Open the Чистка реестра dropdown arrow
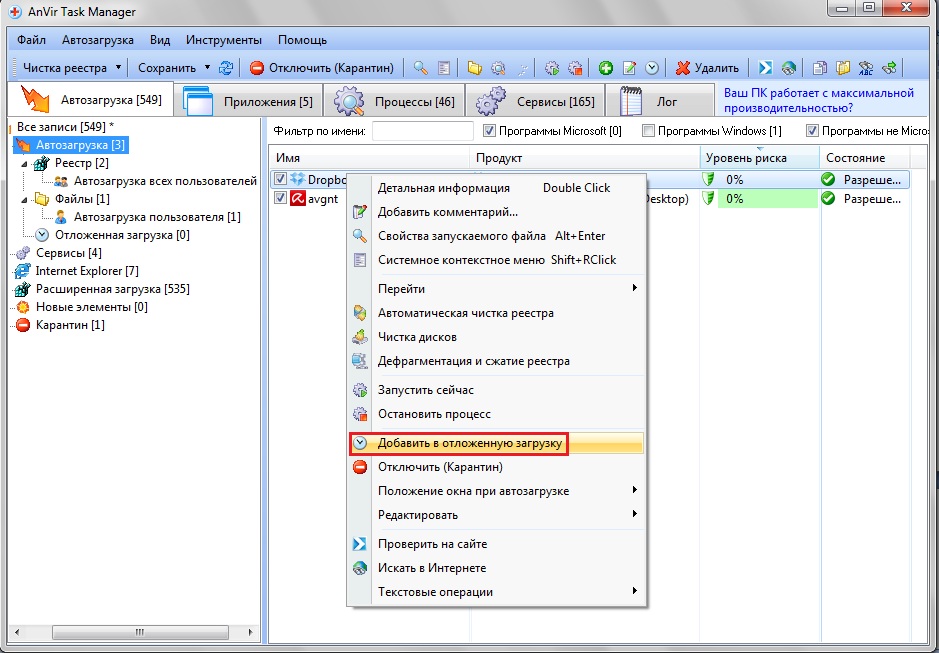This screenshot has width=939, height=653. [118, 67]
